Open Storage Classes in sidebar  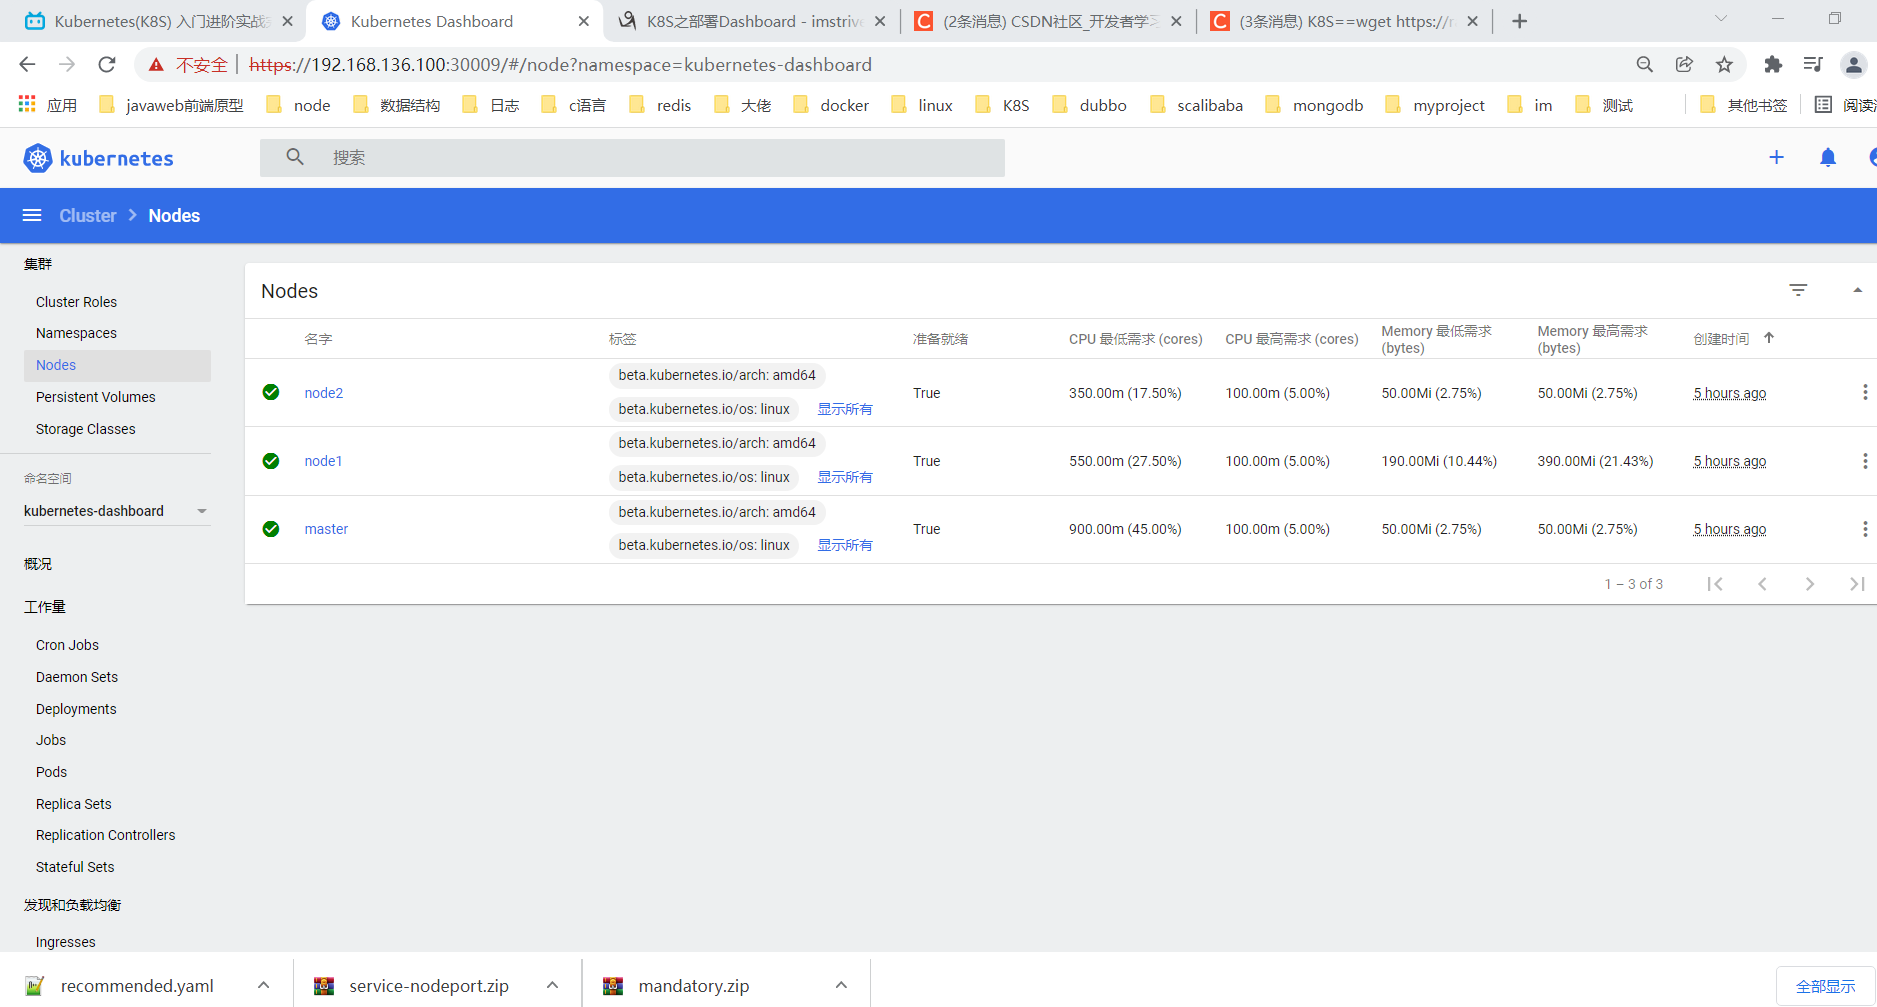(x=86, y=429)
